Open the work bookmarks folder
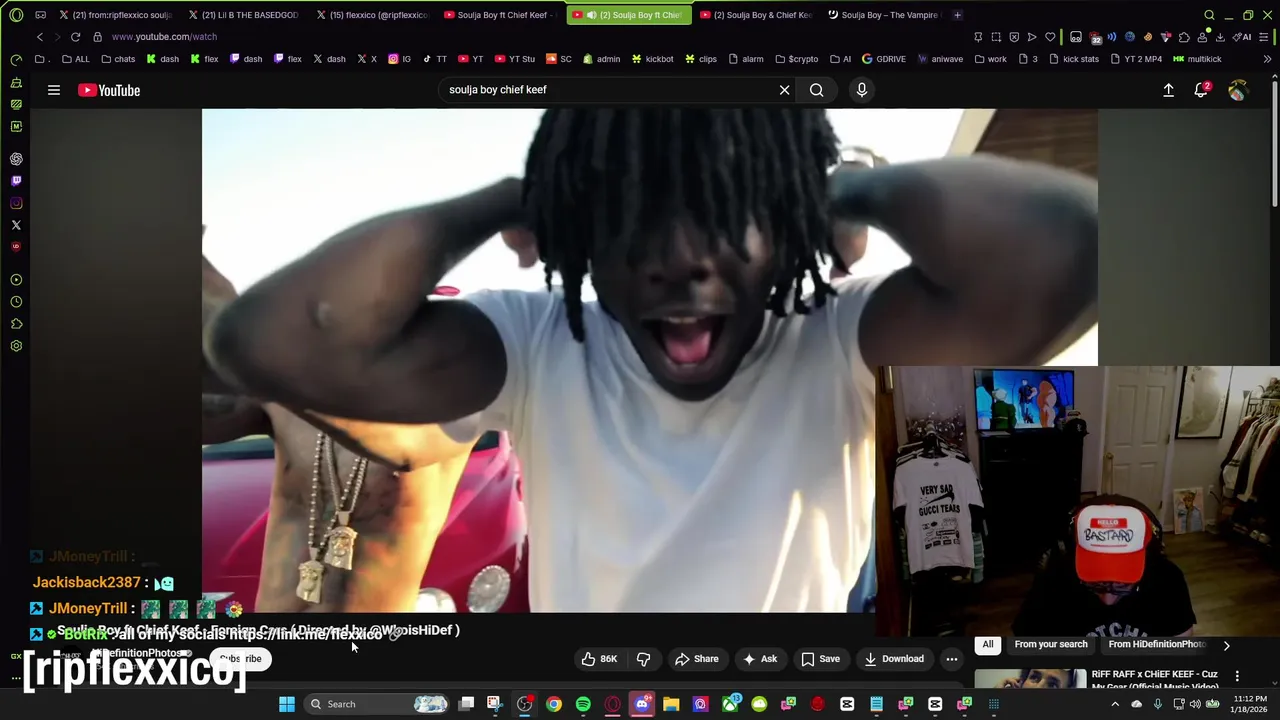 989,59
